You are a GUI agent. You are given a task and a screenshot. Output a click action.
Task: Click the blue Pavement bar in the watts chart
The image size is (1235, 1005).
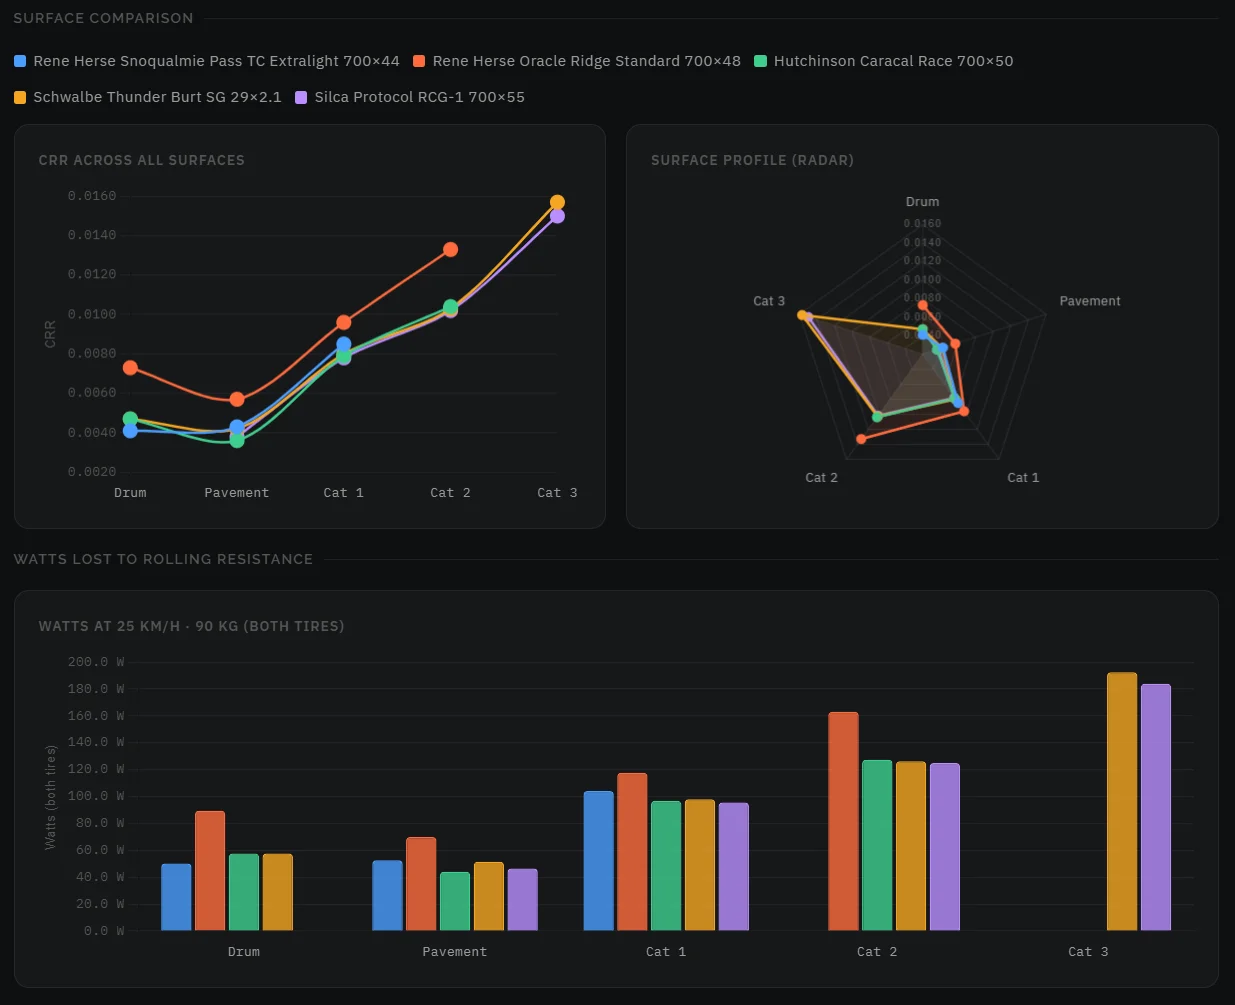[388, 896]
